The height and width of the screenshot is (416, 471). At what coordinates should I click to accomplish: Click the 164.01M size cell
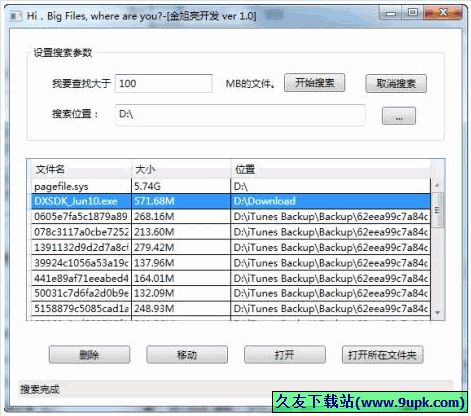[181, 278]
